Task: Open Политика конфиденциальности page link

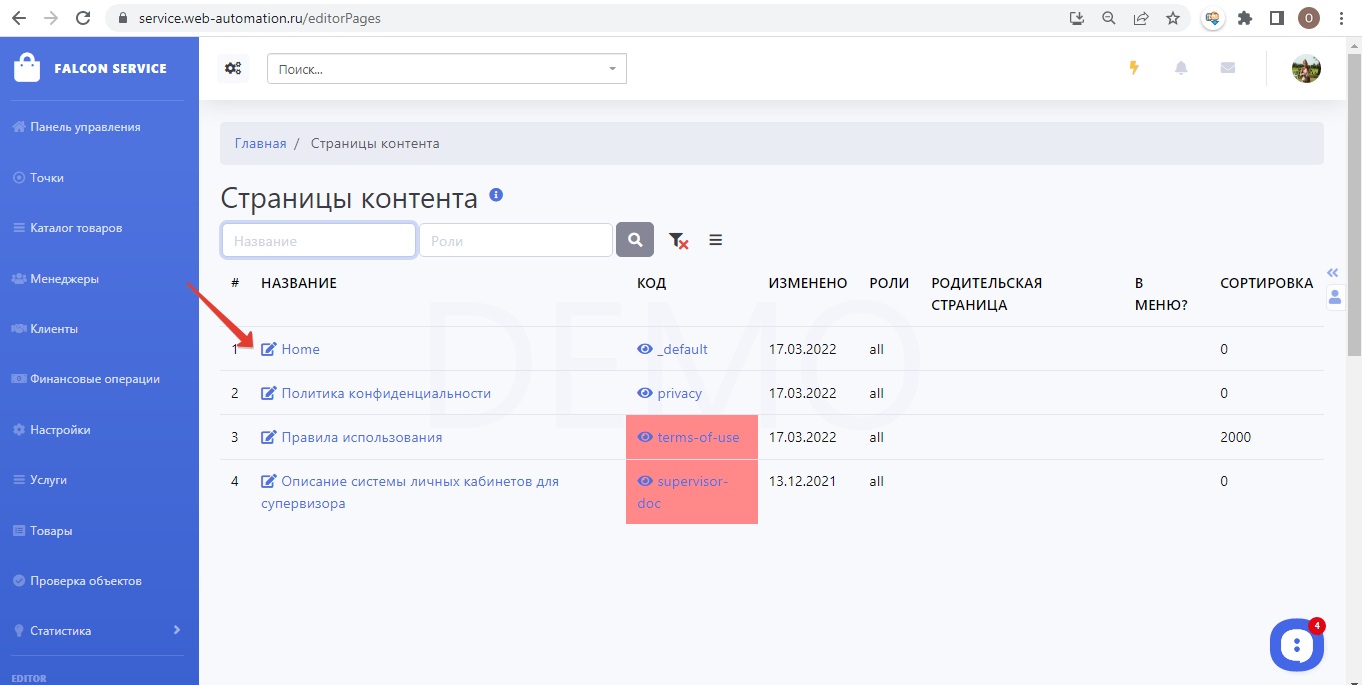Action: click(386, 393)
